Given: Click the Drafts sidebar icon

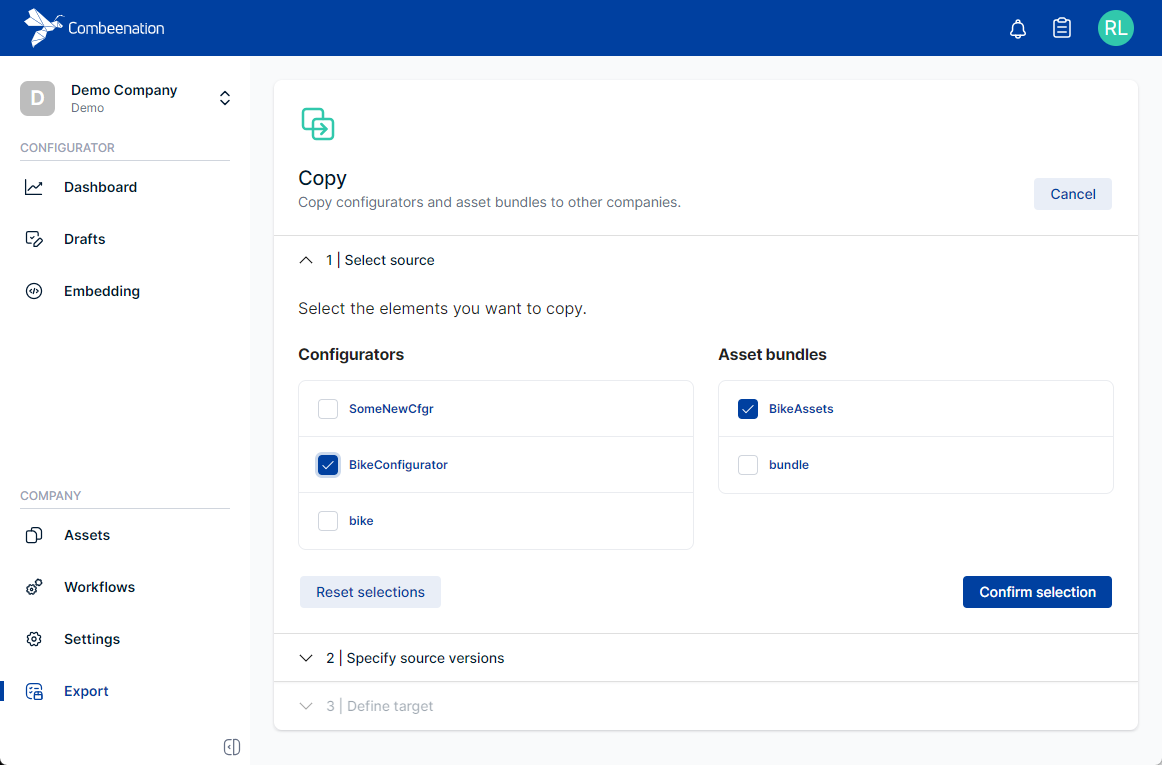Looking at the screenshot, I should point(34,239).
